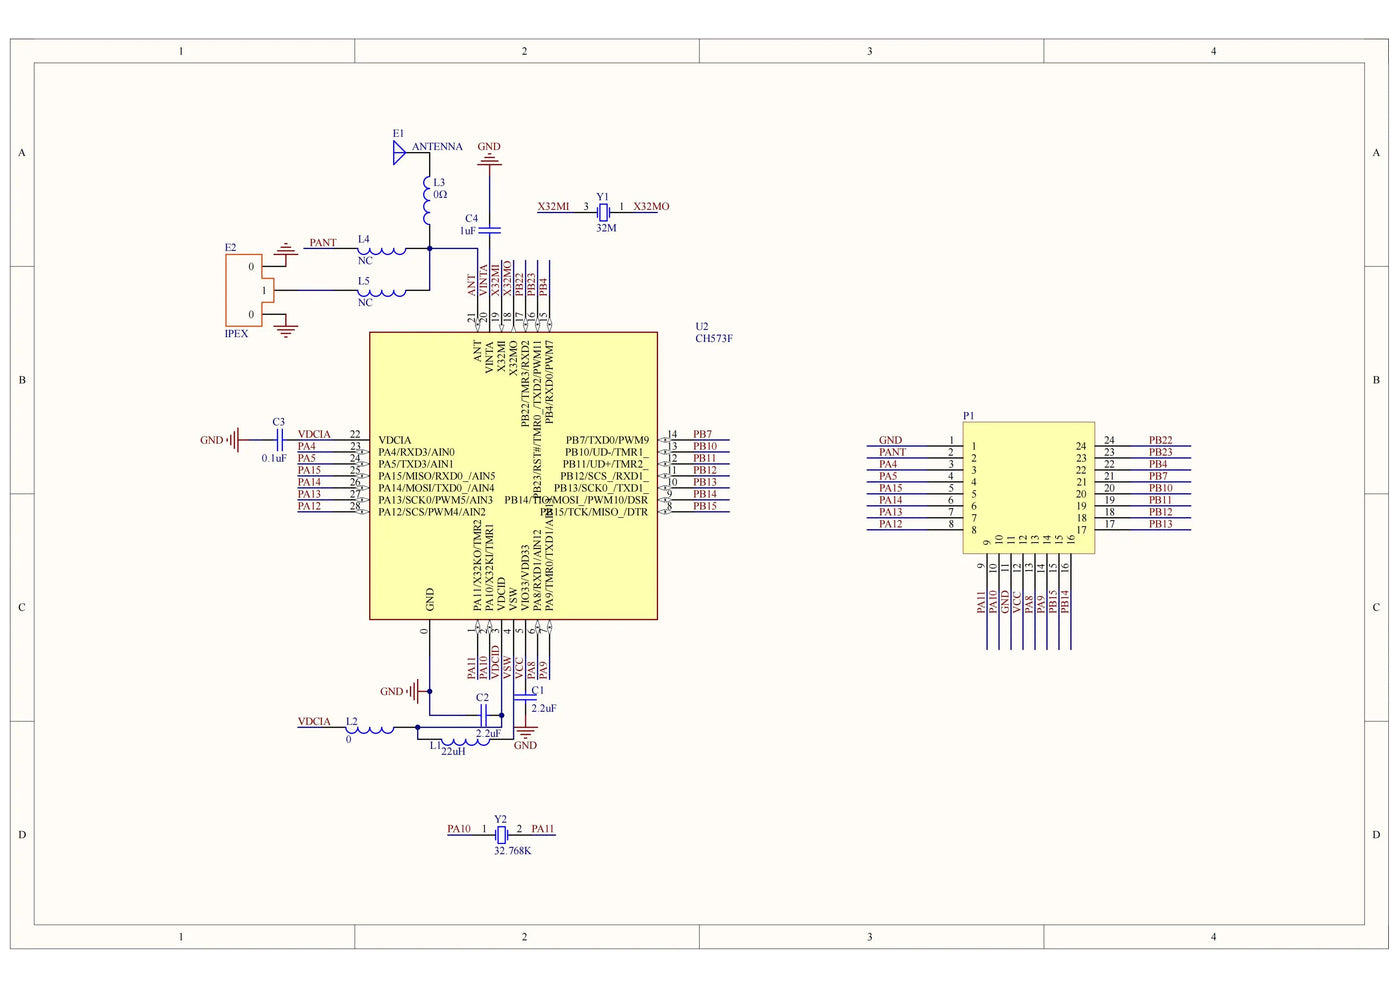Select capacitor C3 rated 0.1uF

tap(279, 440)
